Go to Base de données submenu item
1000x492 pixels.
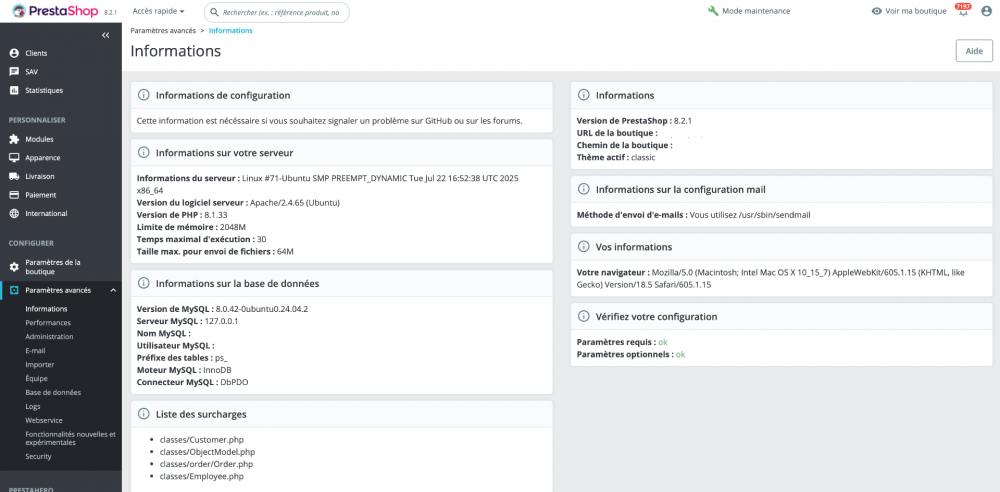tap(53, 392)
